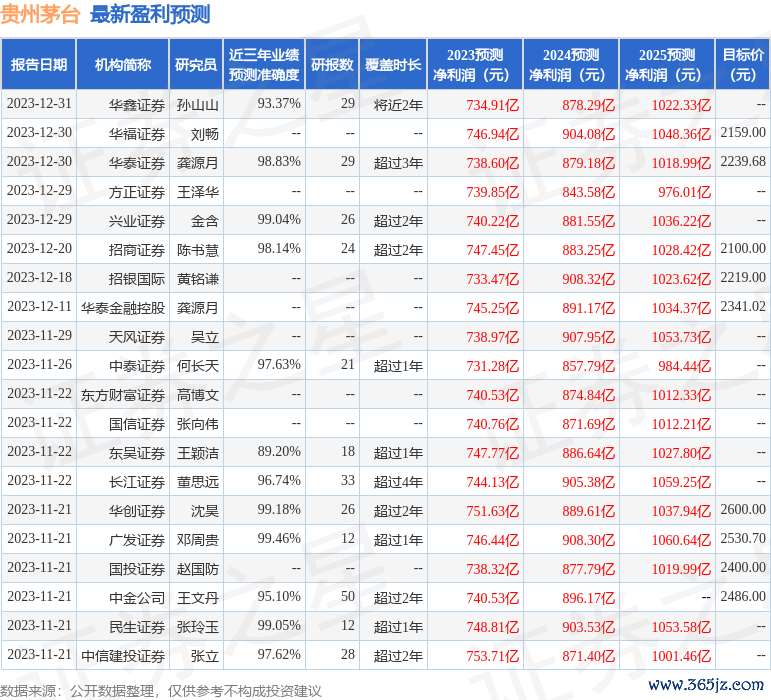
Task: Click the researcher name 董思远
Action: [x=198, y=482]
